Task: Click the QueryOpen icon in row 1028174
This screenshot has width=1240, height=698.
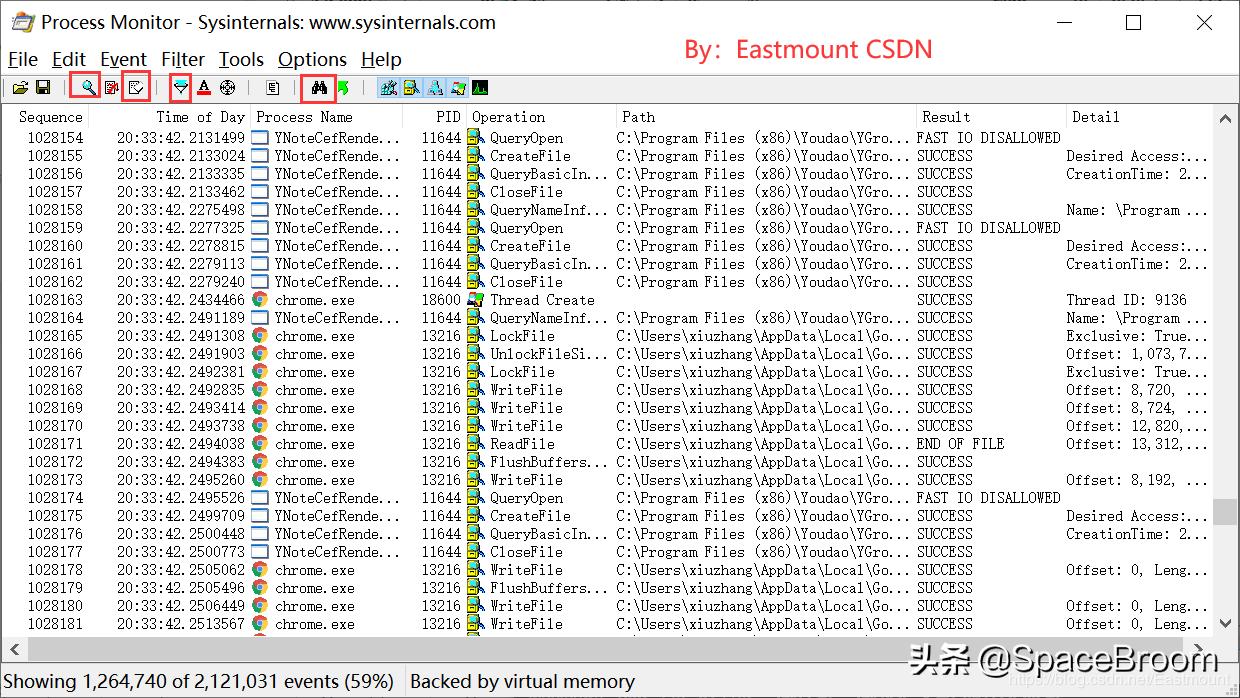Action: (x=476, y=497)
